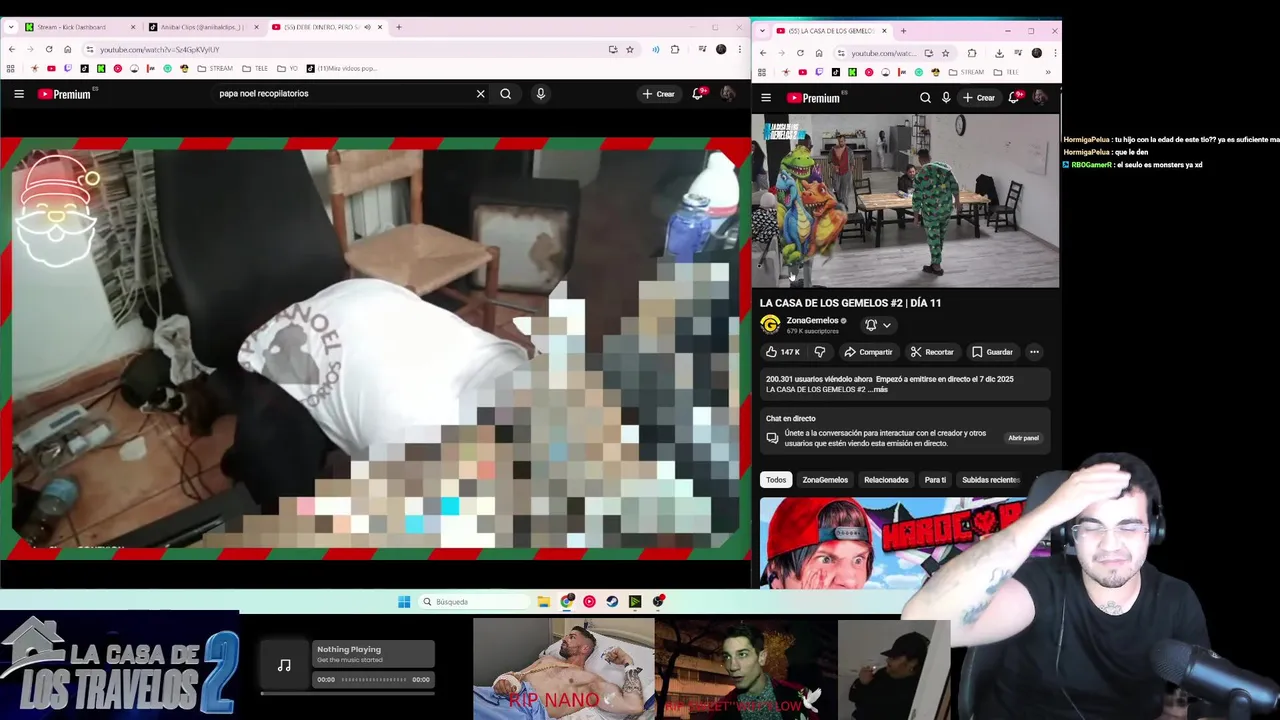Select the ZonaGemelos filter chip

(825, 480)
